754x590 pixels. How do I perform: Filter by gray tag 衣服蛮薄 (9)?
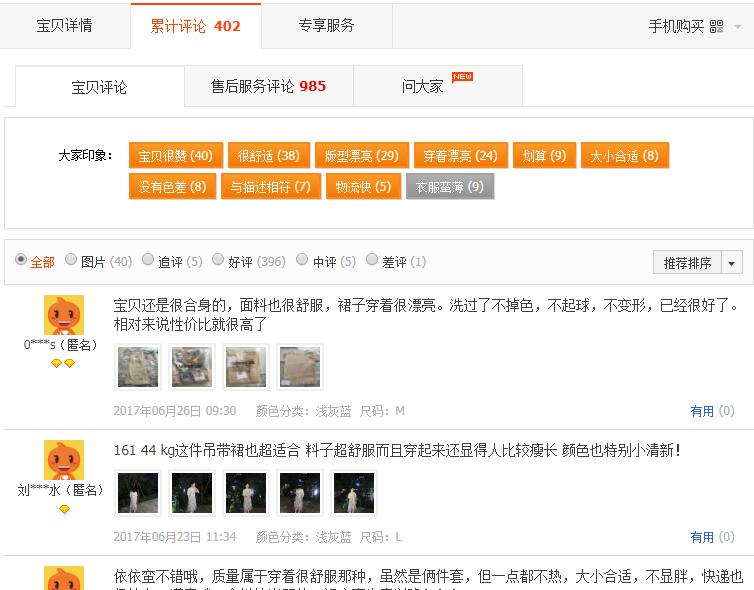450,187
